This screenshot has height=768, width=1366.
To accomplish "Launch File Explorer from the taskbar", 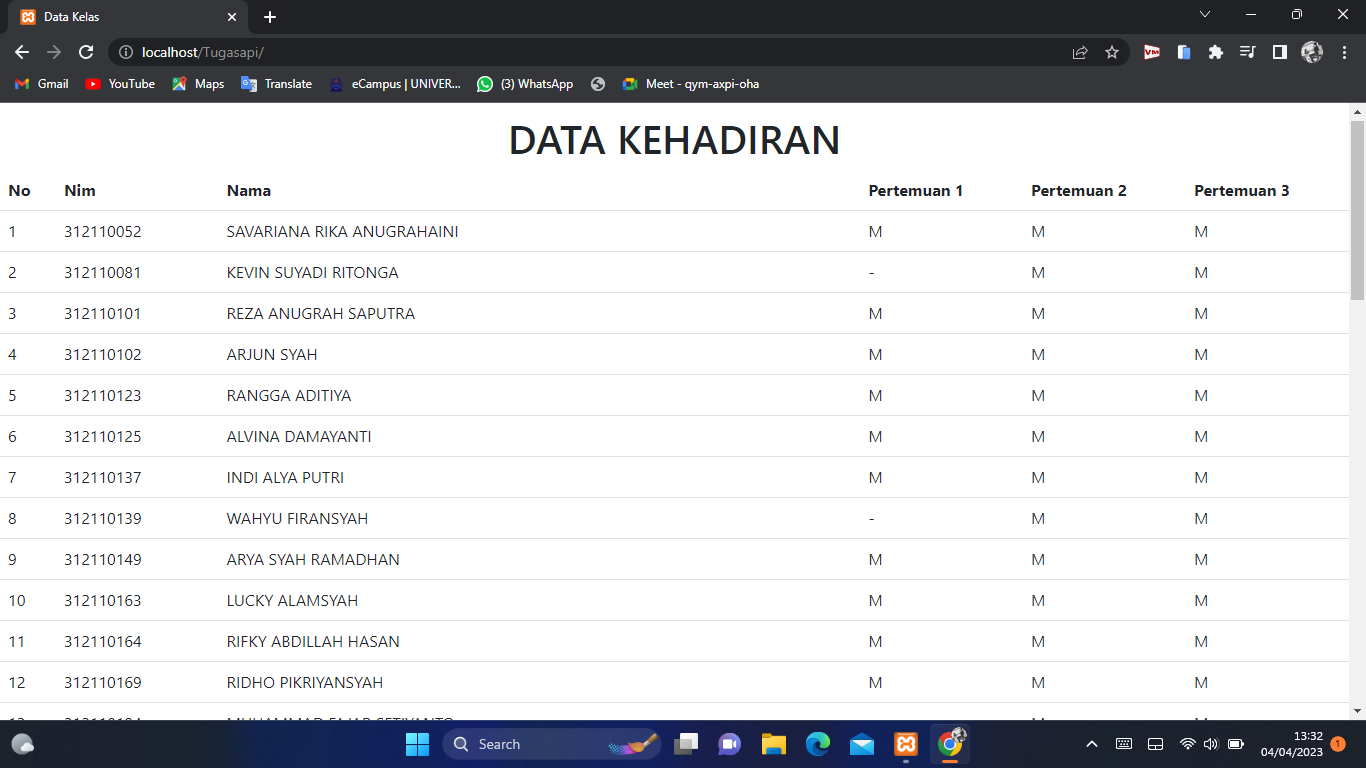I will (773, 744).
